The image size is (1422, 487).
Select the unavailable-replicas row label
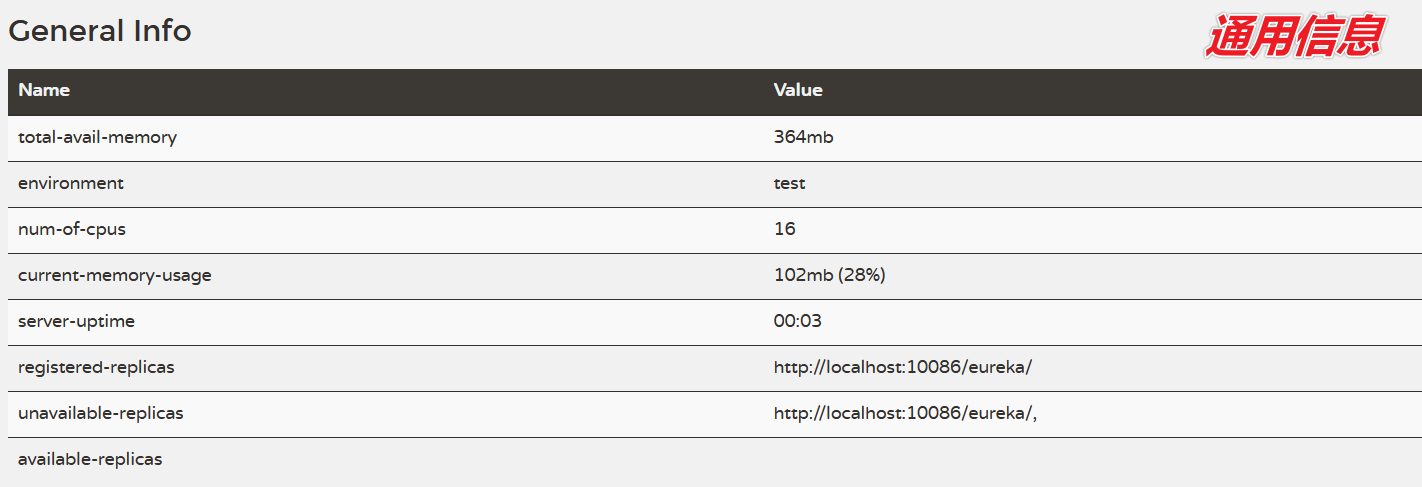click(101, 413)
